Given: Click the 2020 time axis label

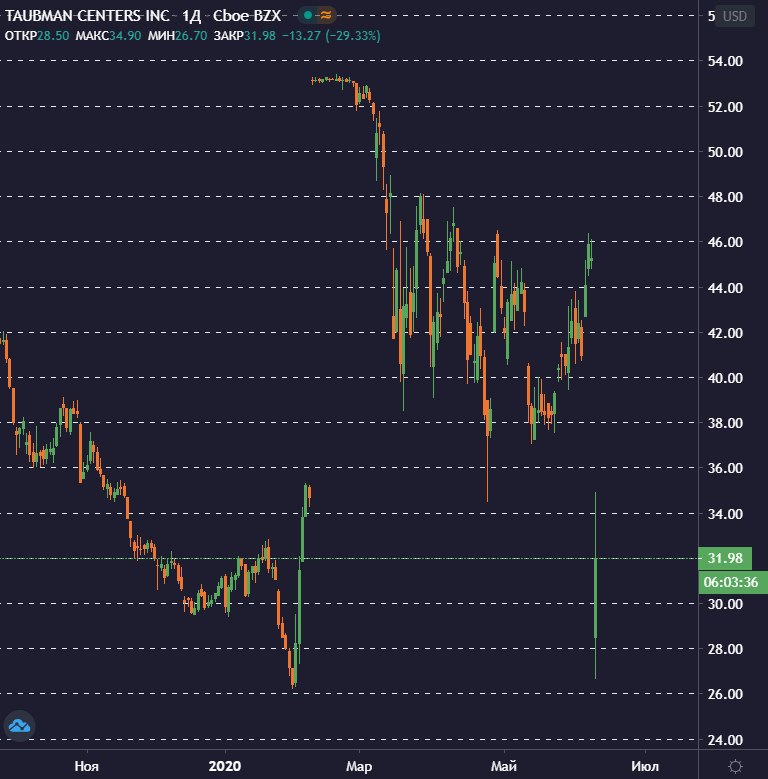Looking at the screenshot, I should (x=225, y=766).
